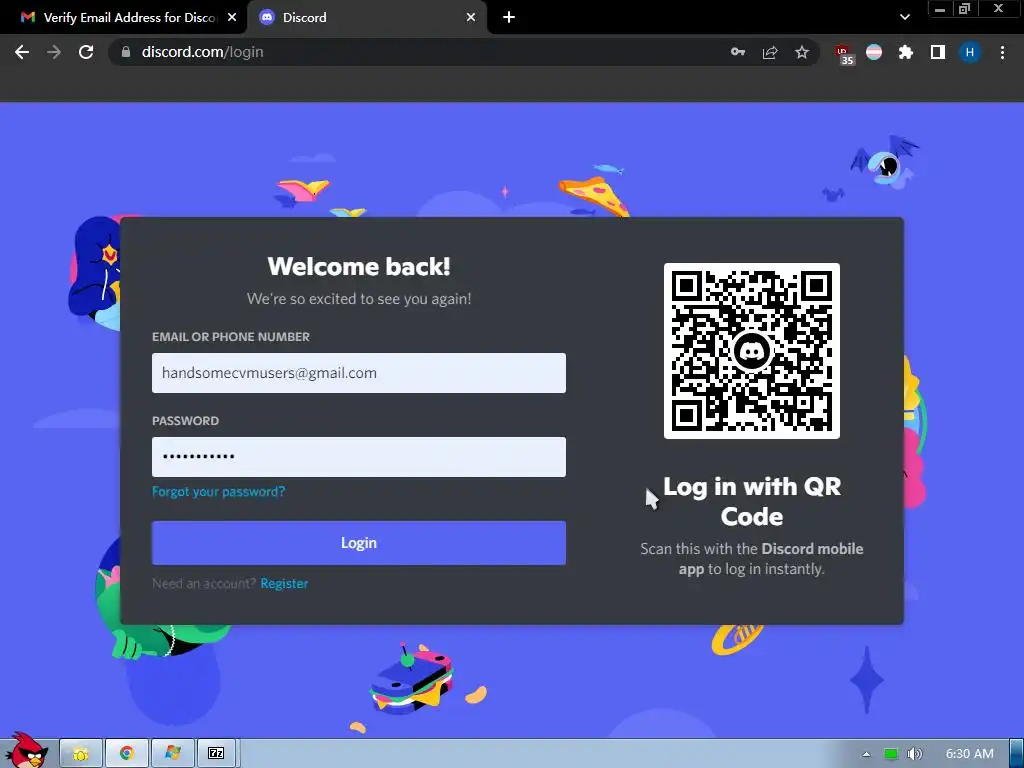The image size is (1024, 768).
Task: Share this page via share icon
Action: click(x=770, y=52)
